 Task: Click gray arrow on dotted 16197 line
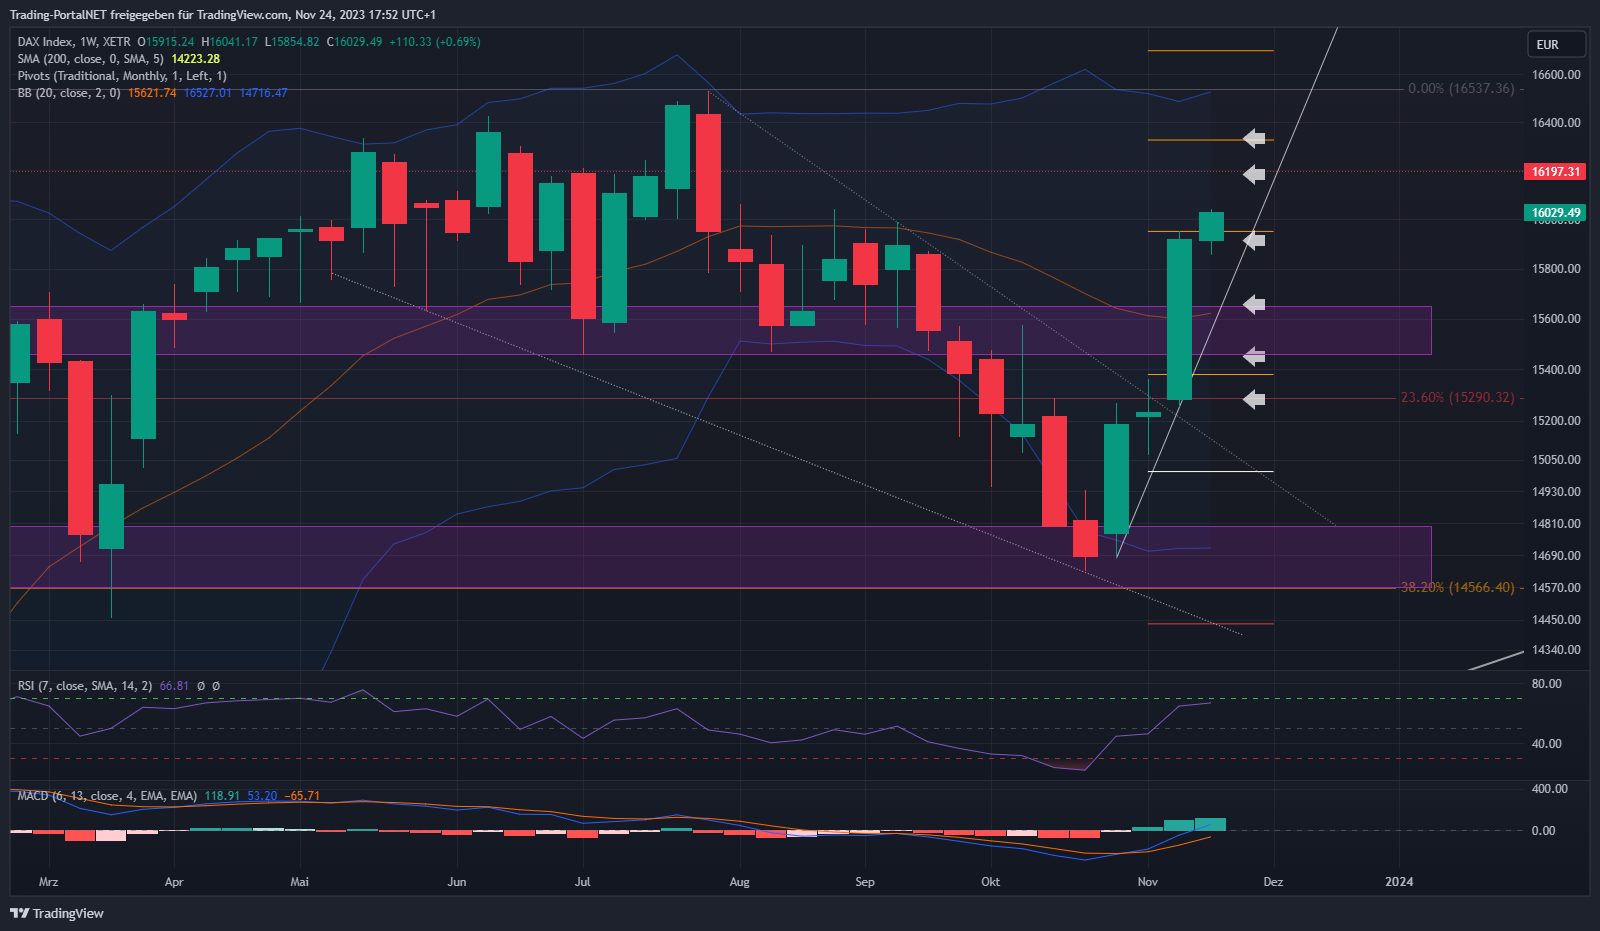[x=1254, y=174]
